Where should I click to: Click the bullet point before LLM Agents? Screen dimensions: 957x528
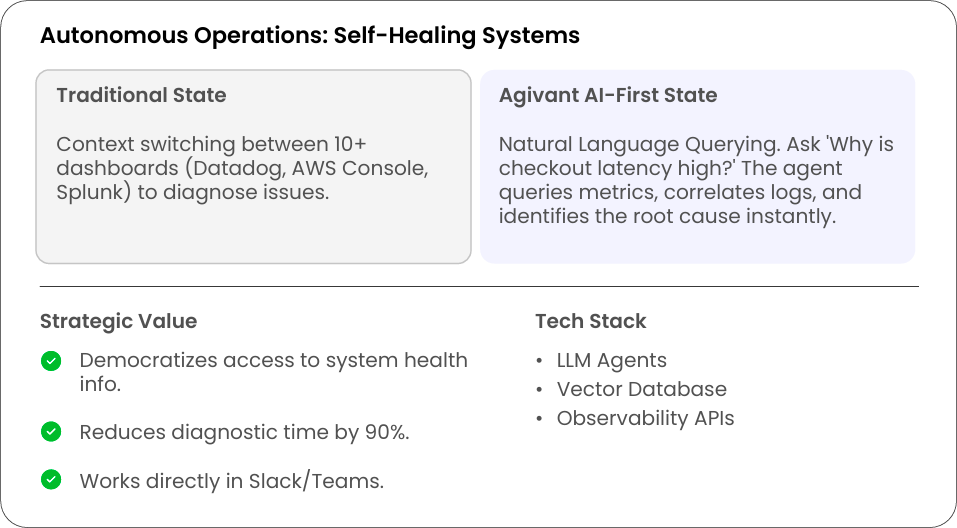[x=540, y=361]
